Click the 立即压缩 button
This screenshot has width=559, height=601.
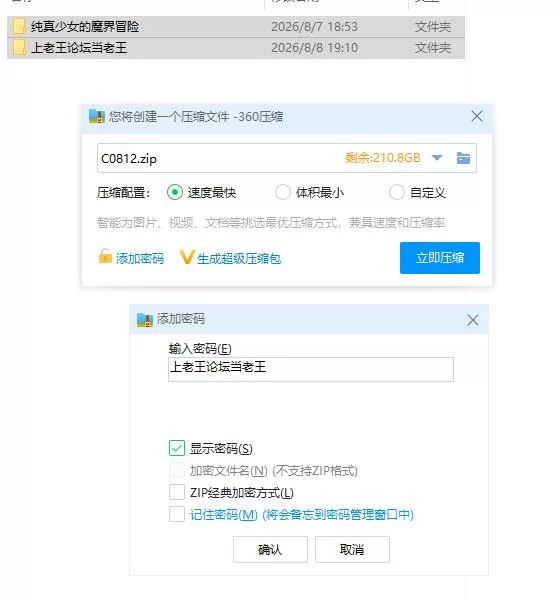click(440, 258)
